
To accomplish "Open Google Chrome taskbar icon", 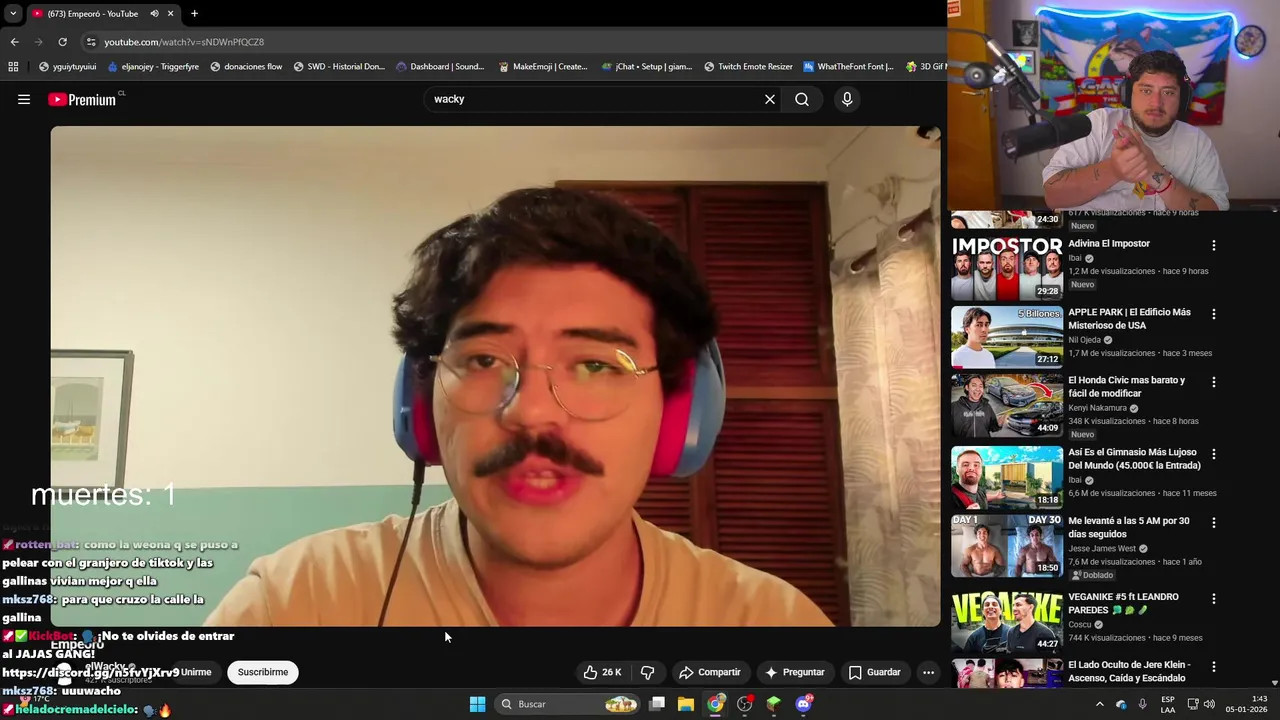I will [715, 704].
